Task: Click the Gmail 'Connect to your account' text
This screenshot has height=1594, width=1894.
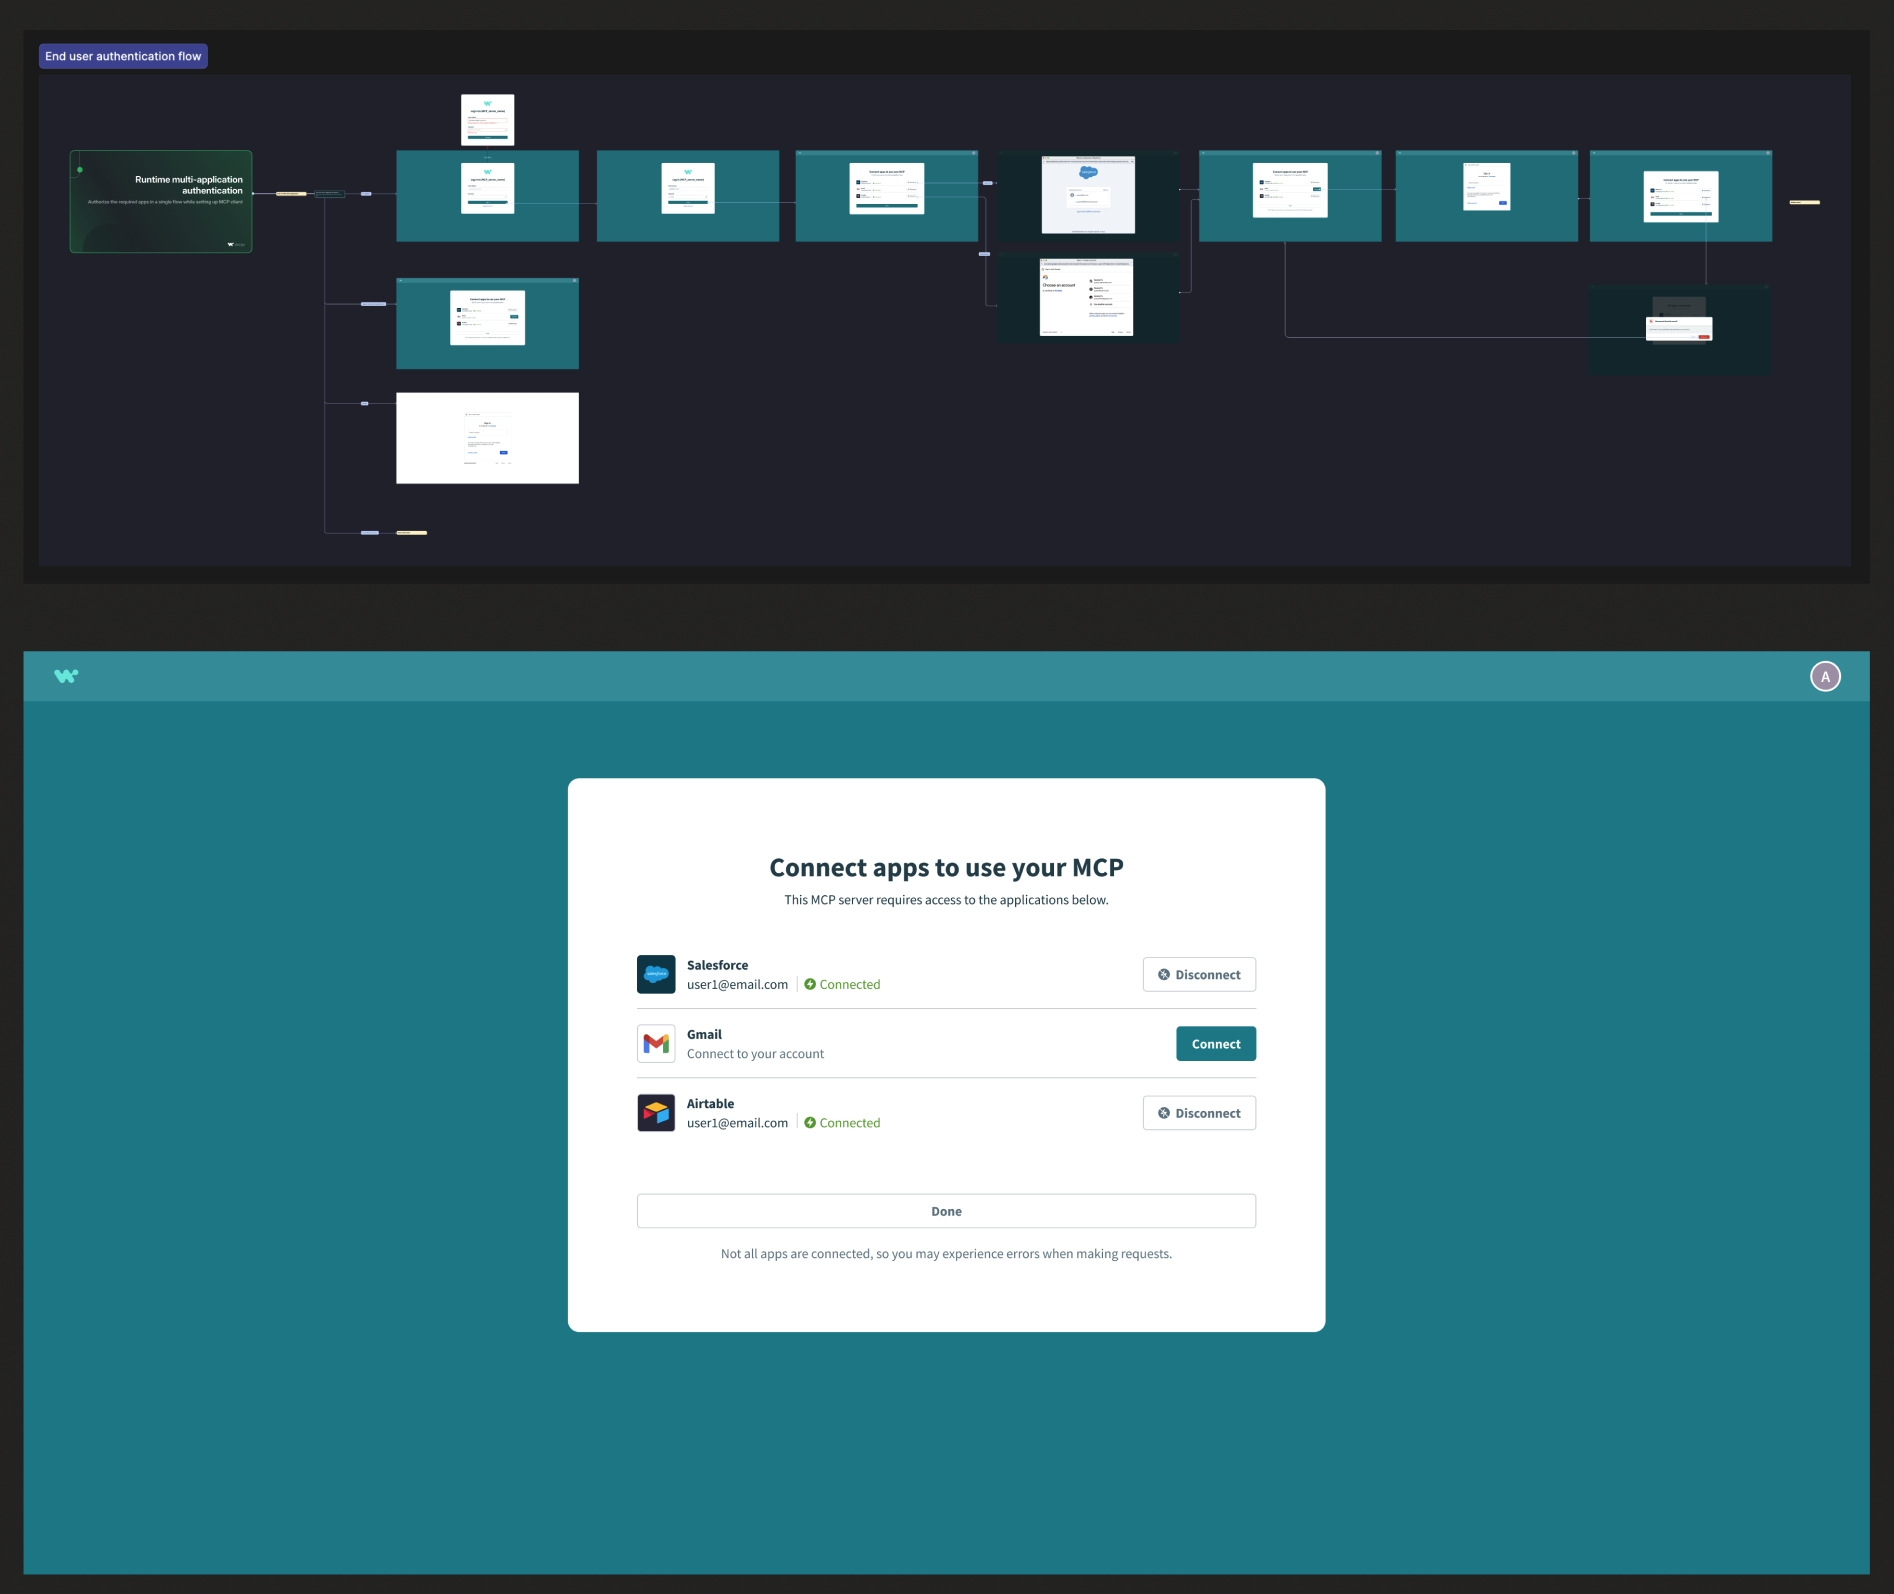Action: pyautogui.click(x=755, y=1053)
